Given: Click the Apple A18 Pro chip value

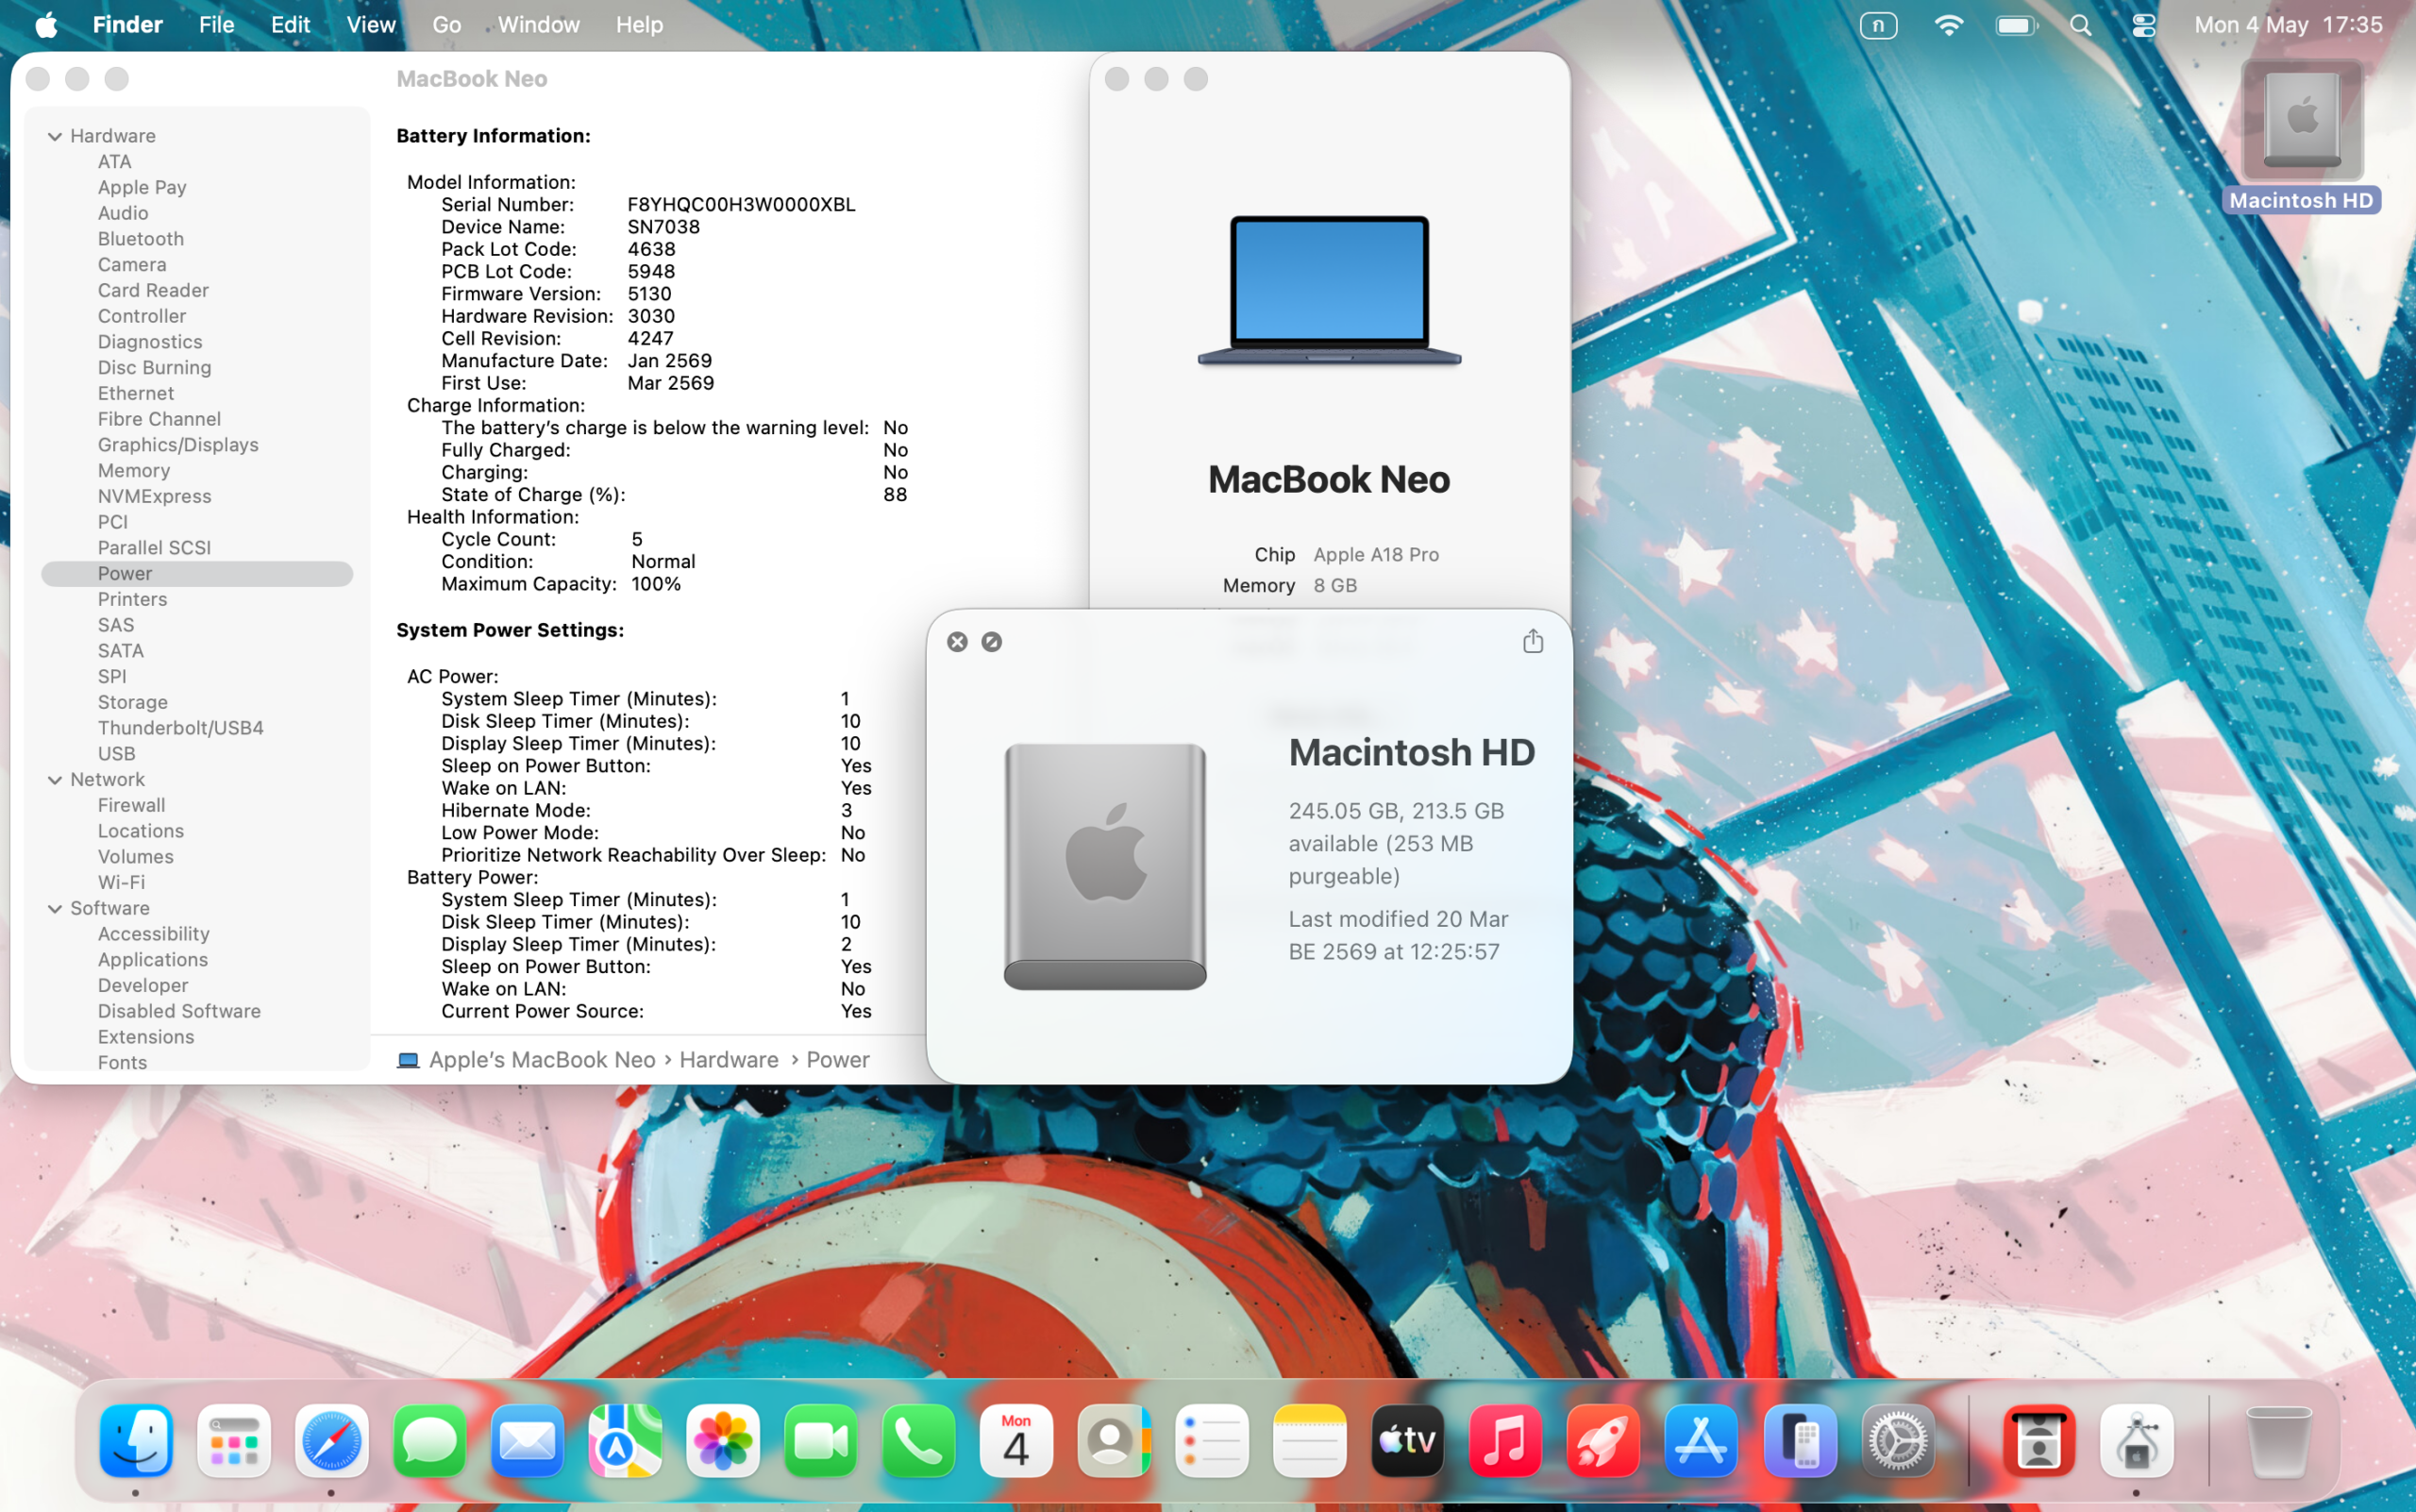Looking at the screenshot, I should pos(1376,555).
